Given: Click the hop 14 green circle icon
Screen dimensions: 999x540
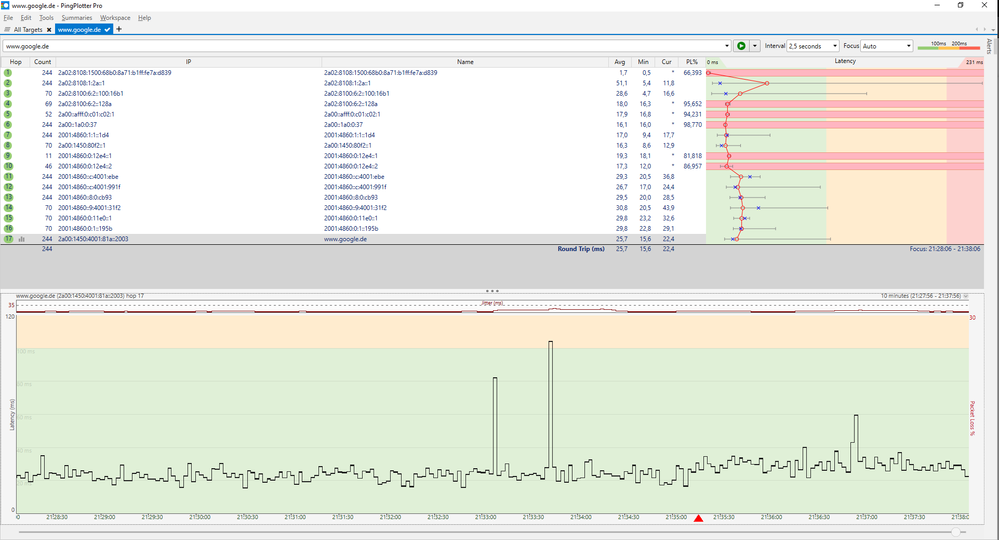Looking at the screenshot, I should (8, 208).
